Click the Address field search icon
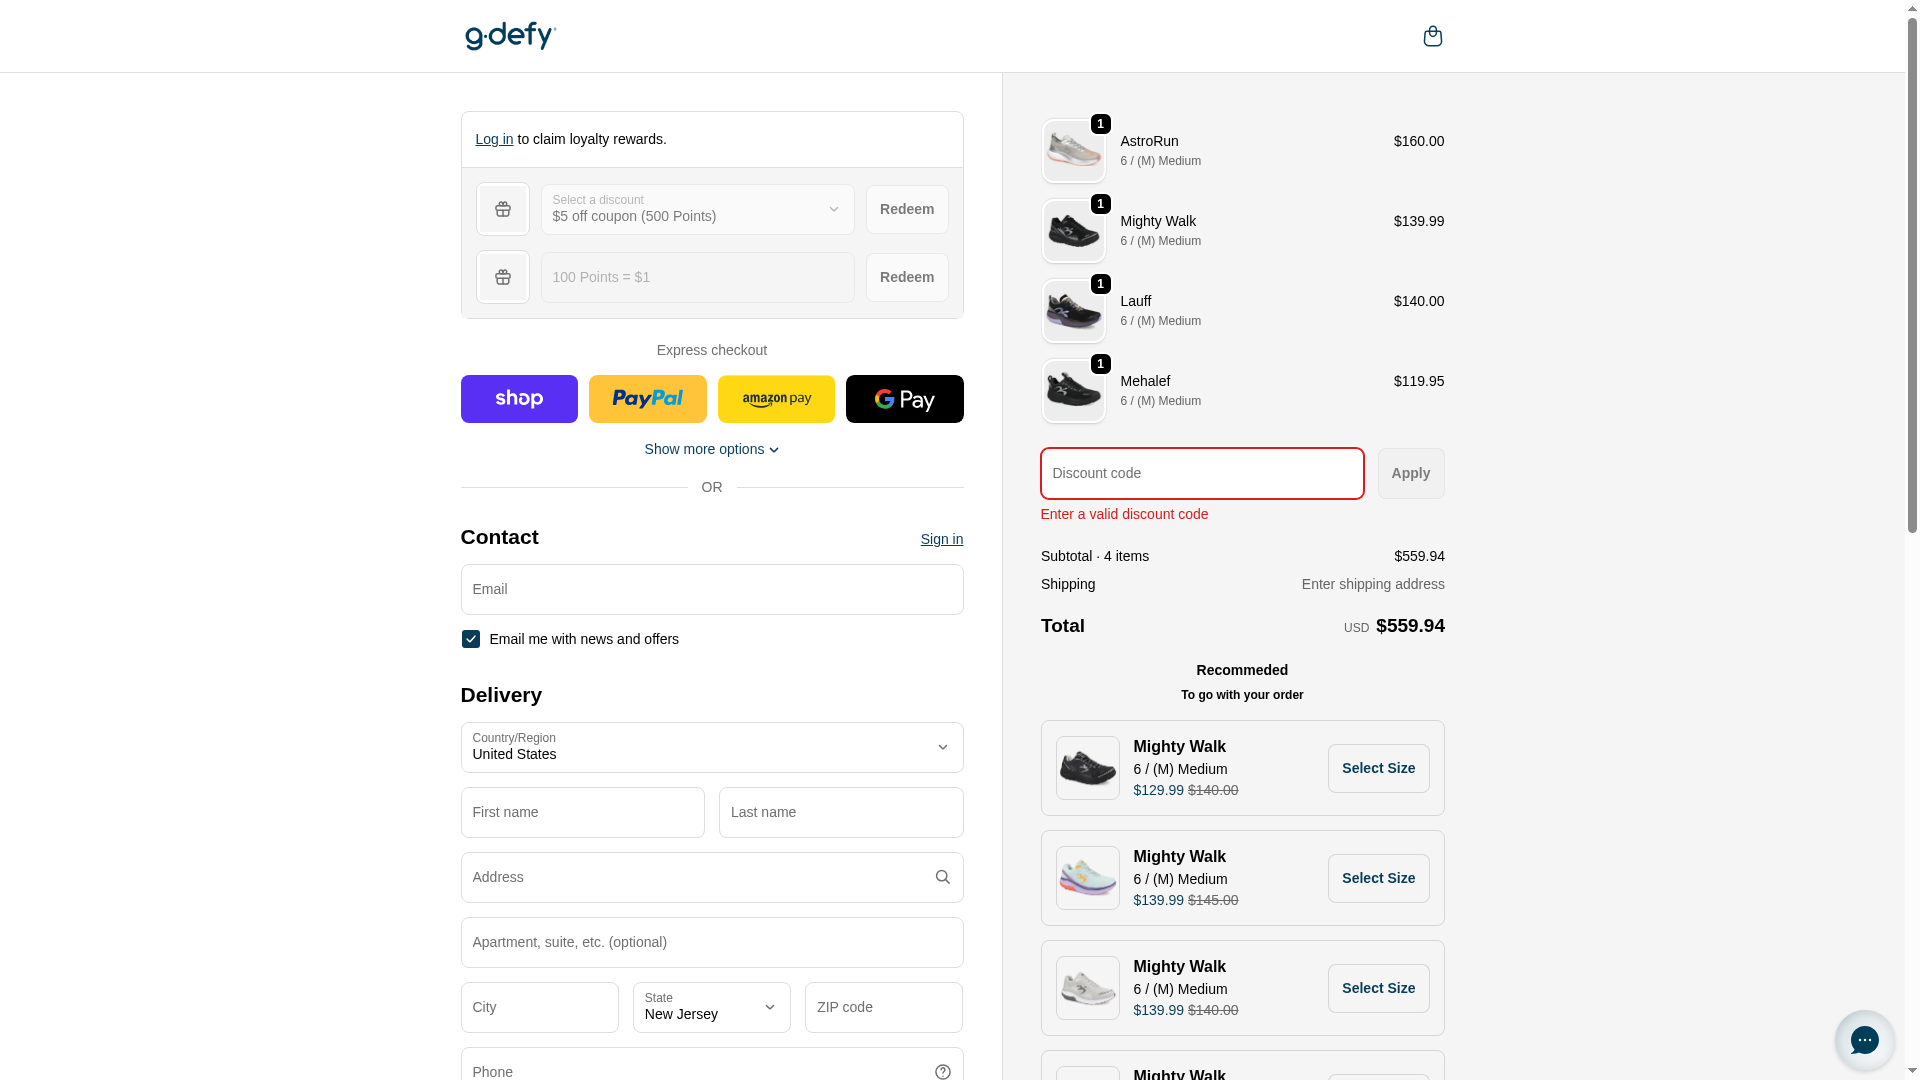The width and height of the screenshot is (1920, 1080). coord(942,877)
